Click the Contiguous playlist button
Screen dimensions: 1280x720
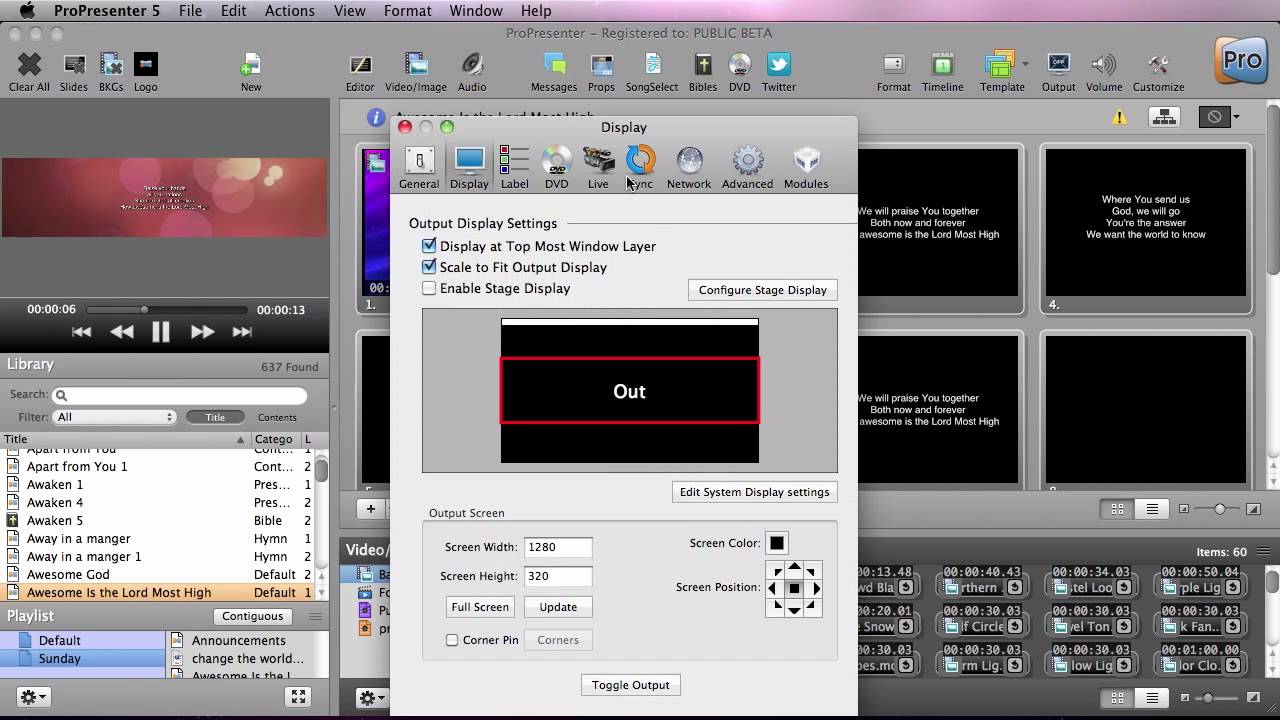(253, 616)
